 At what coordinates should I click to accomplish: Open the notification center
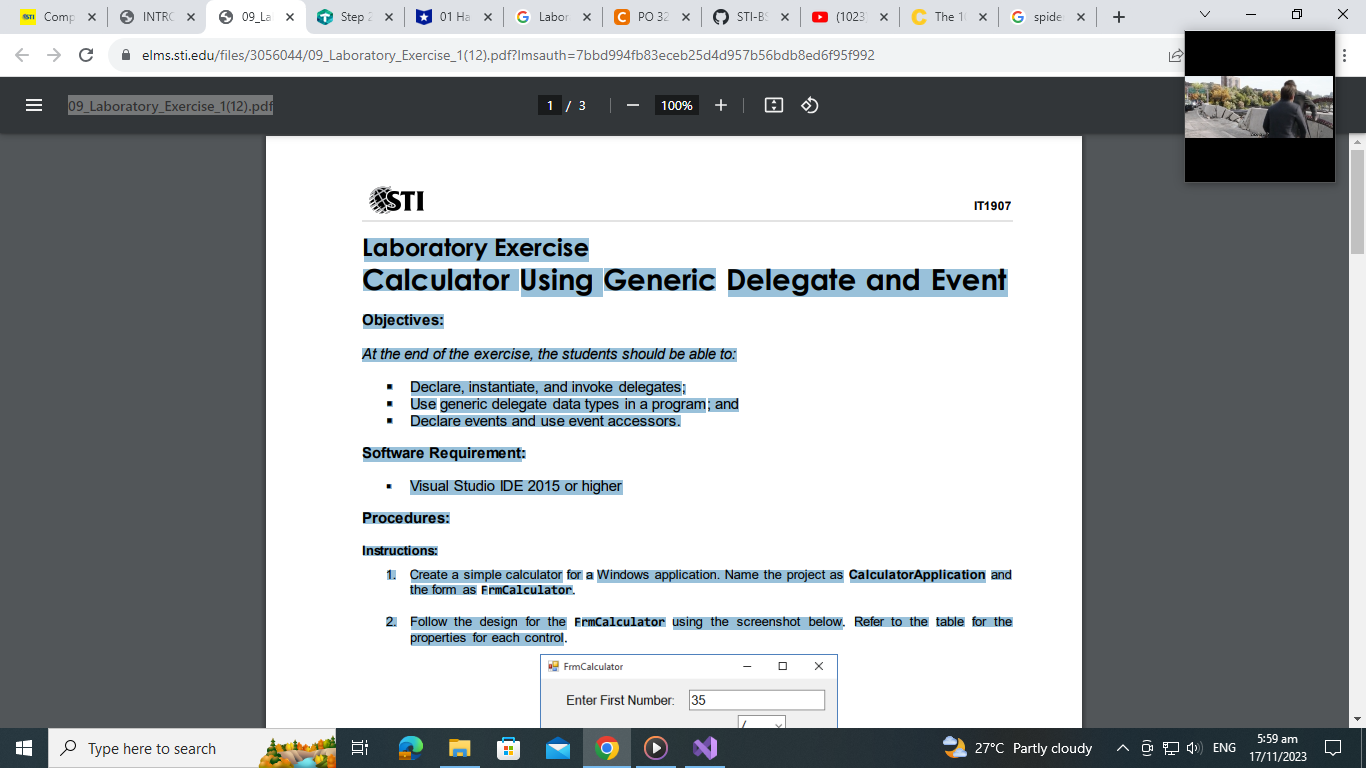coord(1332,748)
